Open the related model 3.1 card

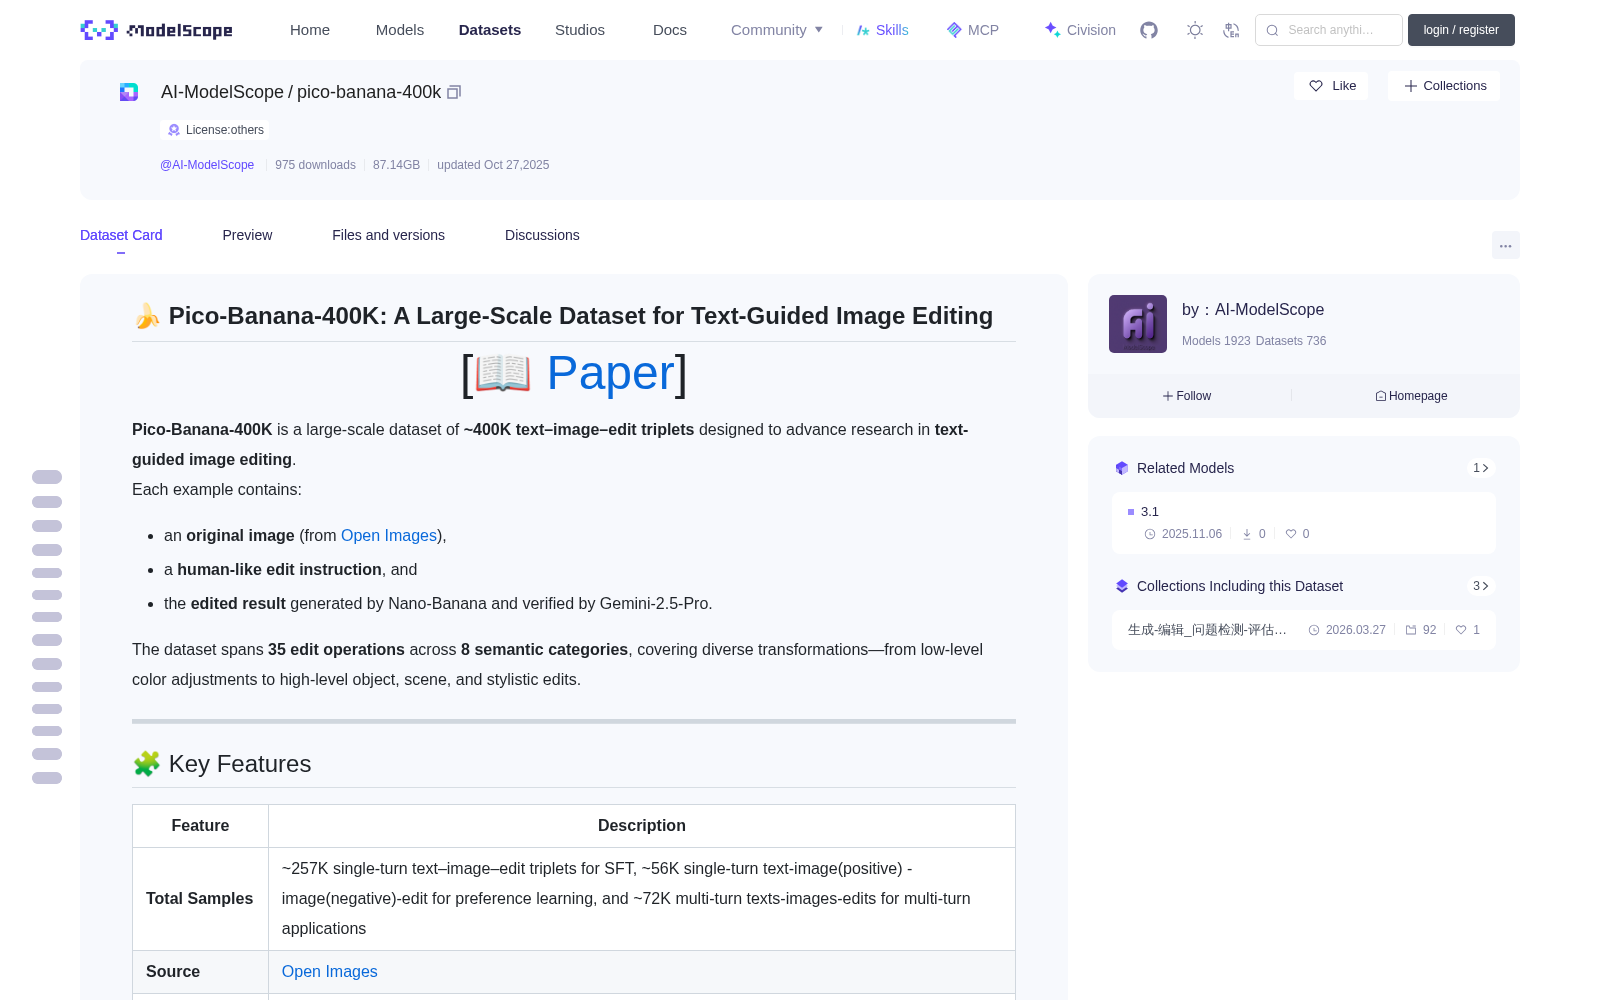(x=1304, y=523)
